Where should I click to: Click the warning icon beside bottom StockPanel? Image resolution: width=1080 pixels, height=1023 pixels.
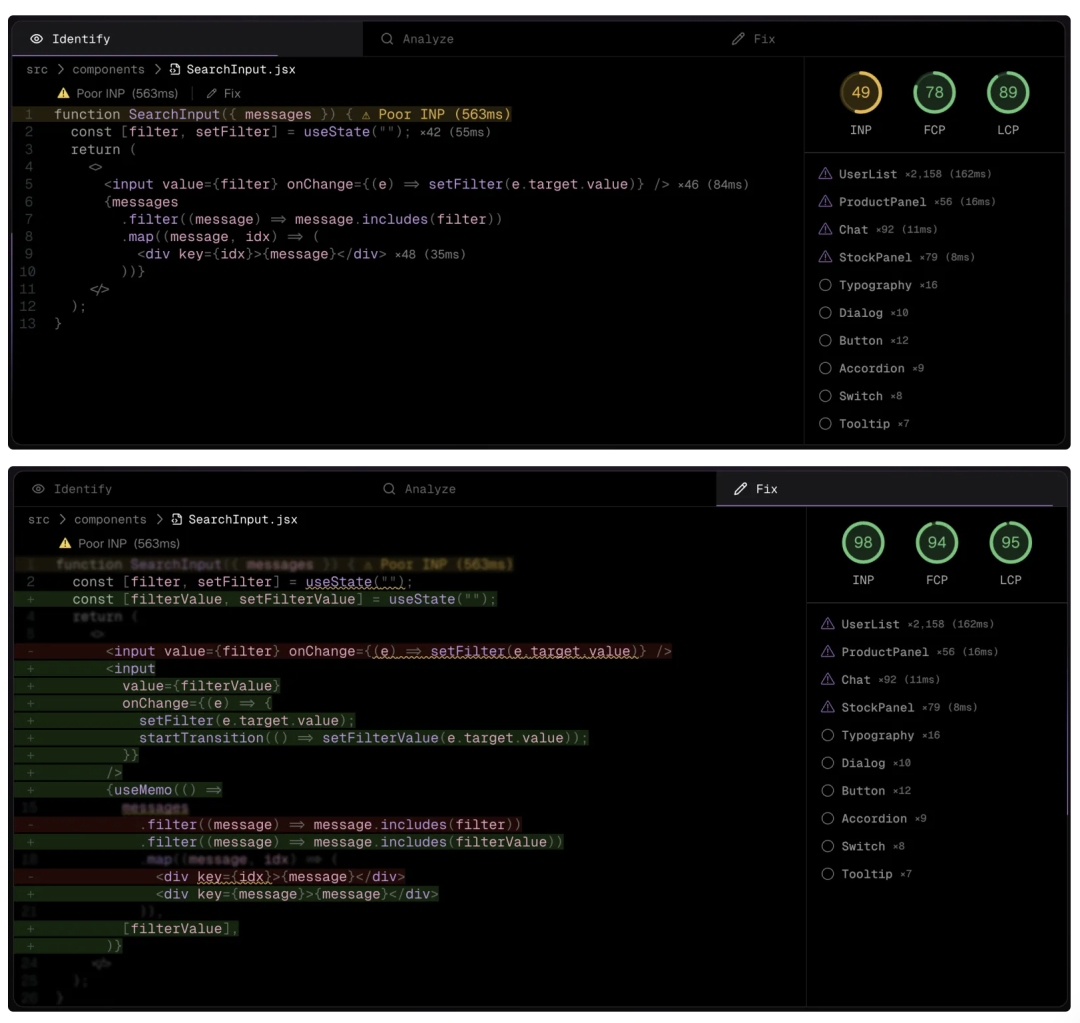828,706
